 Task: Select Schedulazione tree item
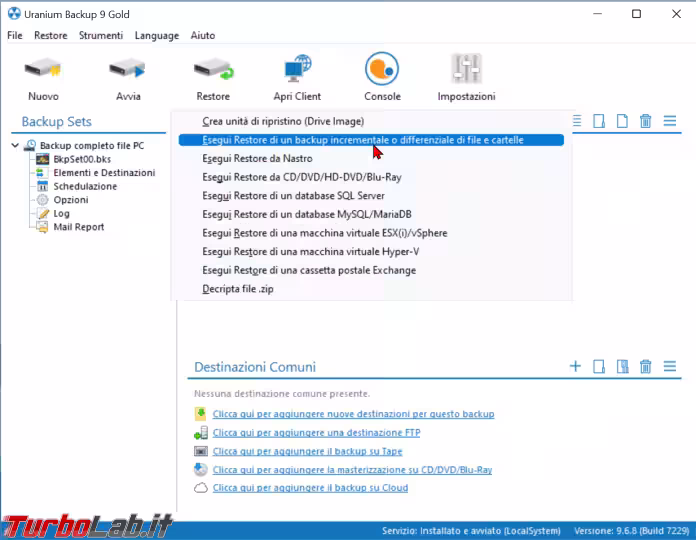[85, 186]
